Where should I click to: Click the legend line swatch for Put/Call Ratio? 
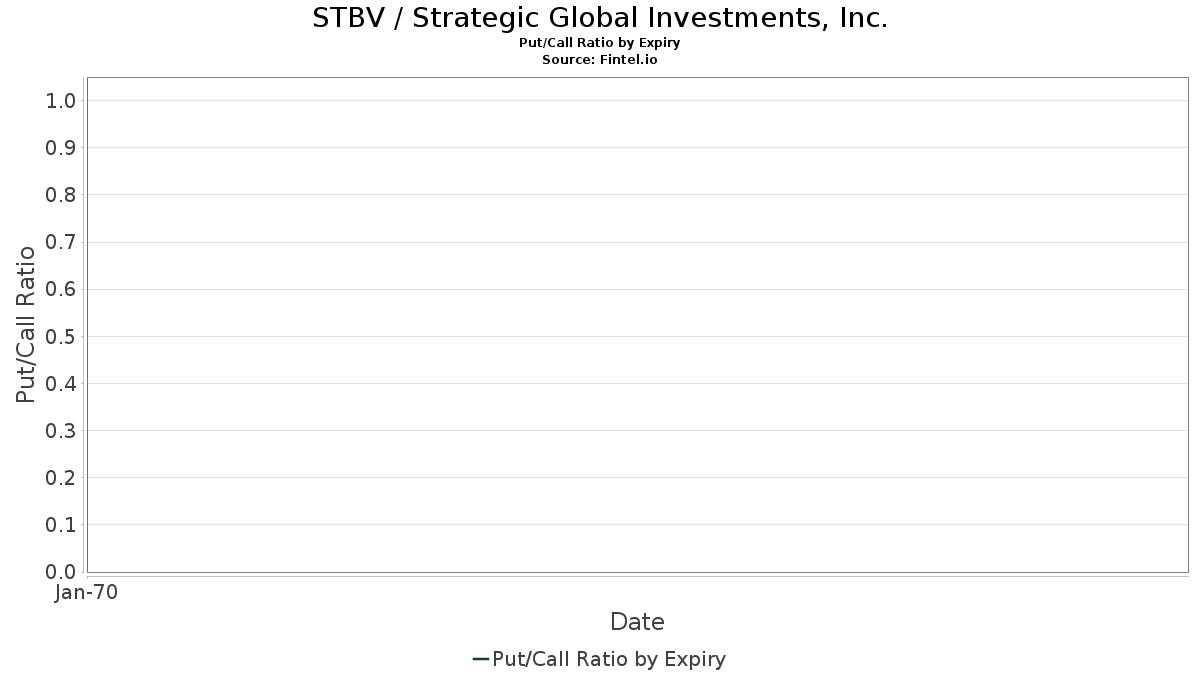coord(480,659)
